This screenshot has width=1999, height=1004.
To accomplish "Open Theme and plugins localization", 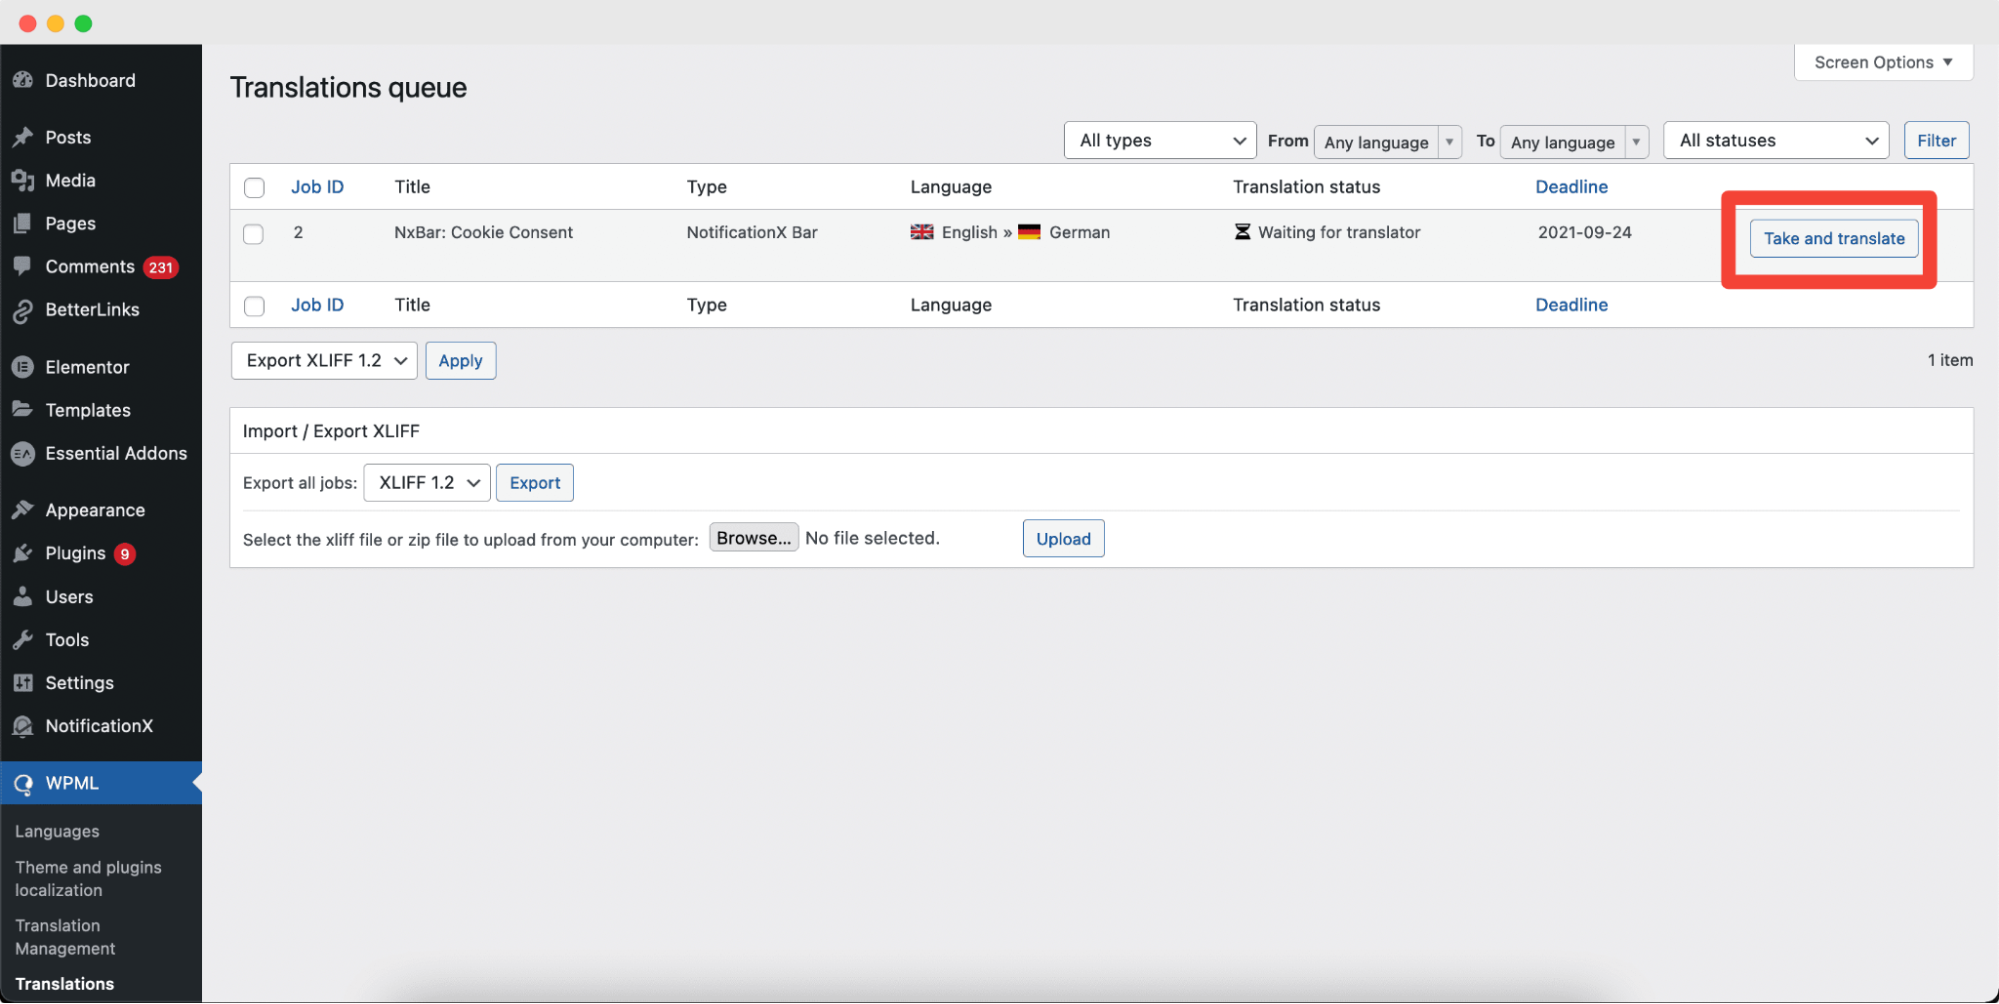I will click(88, 878).
